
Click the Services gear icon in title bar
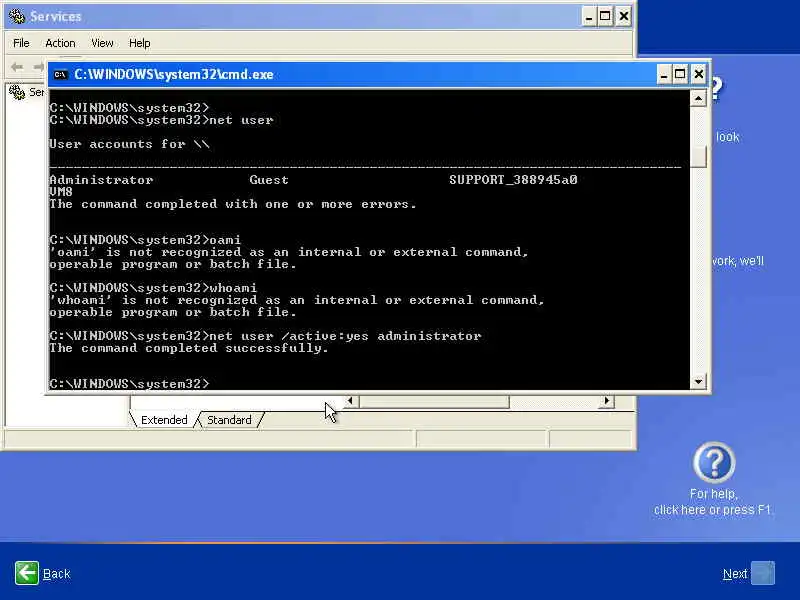(x=17, y=16)
